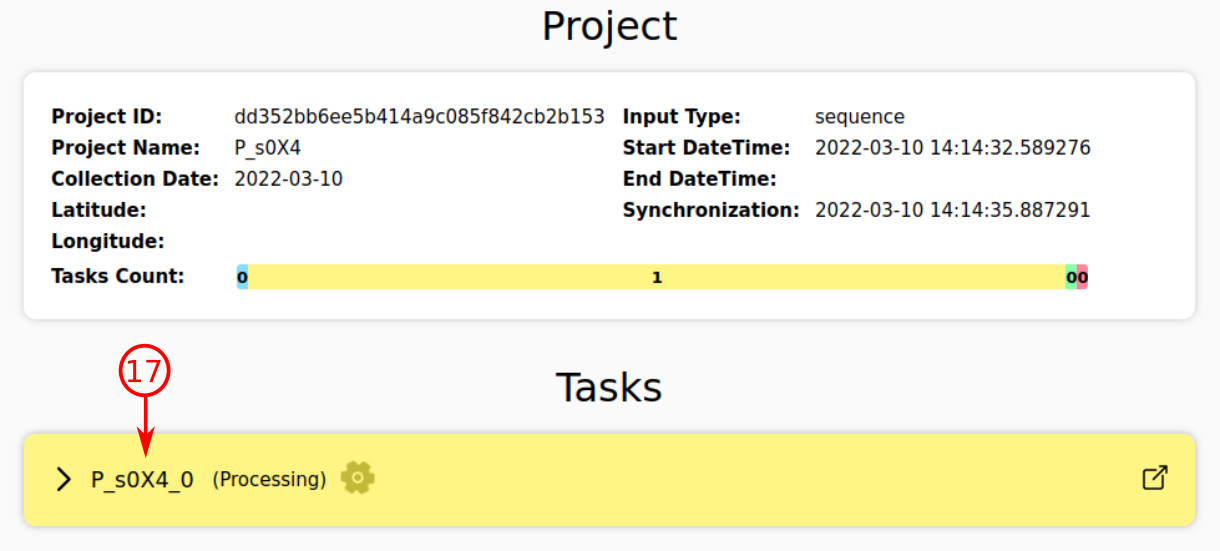Click the Input Type value sequence
This screenshot has height=551, width=1220.
(859, 117)
